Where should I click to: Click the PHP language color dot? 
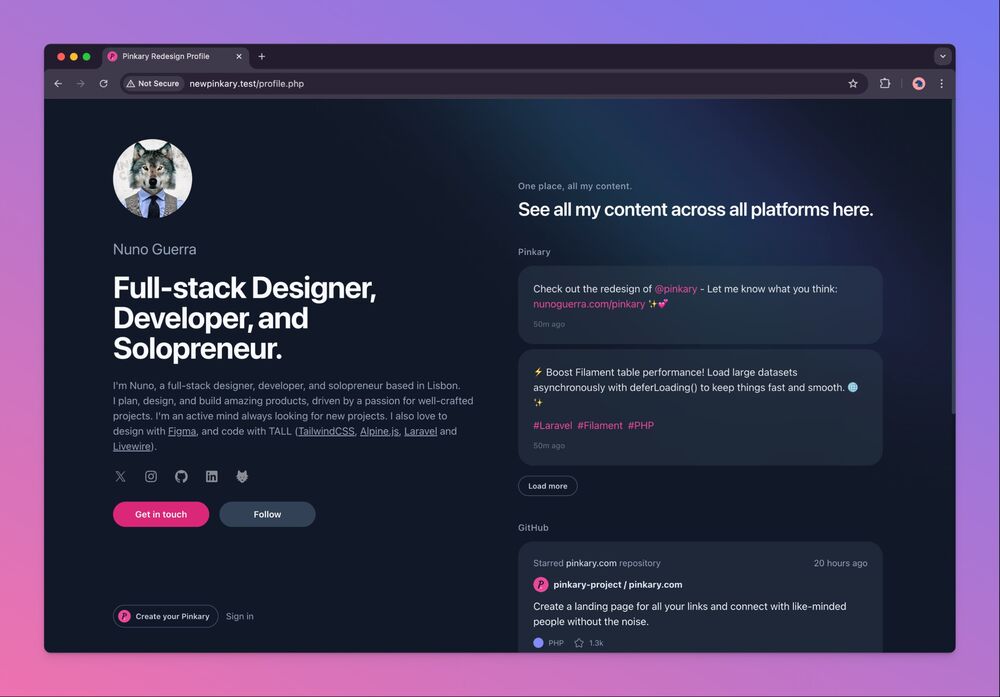(x=538, y=643)
